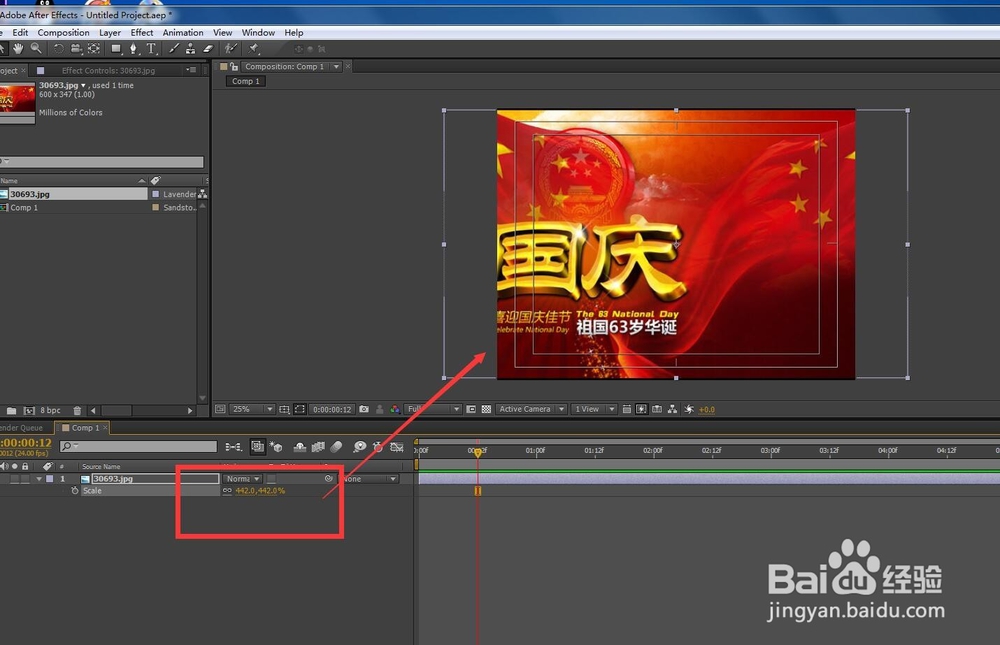The width and height of the screenshot is (1000, 645).
Task: Click the viewer timecode 0:00:00:12
Action: tap(332, 409)
